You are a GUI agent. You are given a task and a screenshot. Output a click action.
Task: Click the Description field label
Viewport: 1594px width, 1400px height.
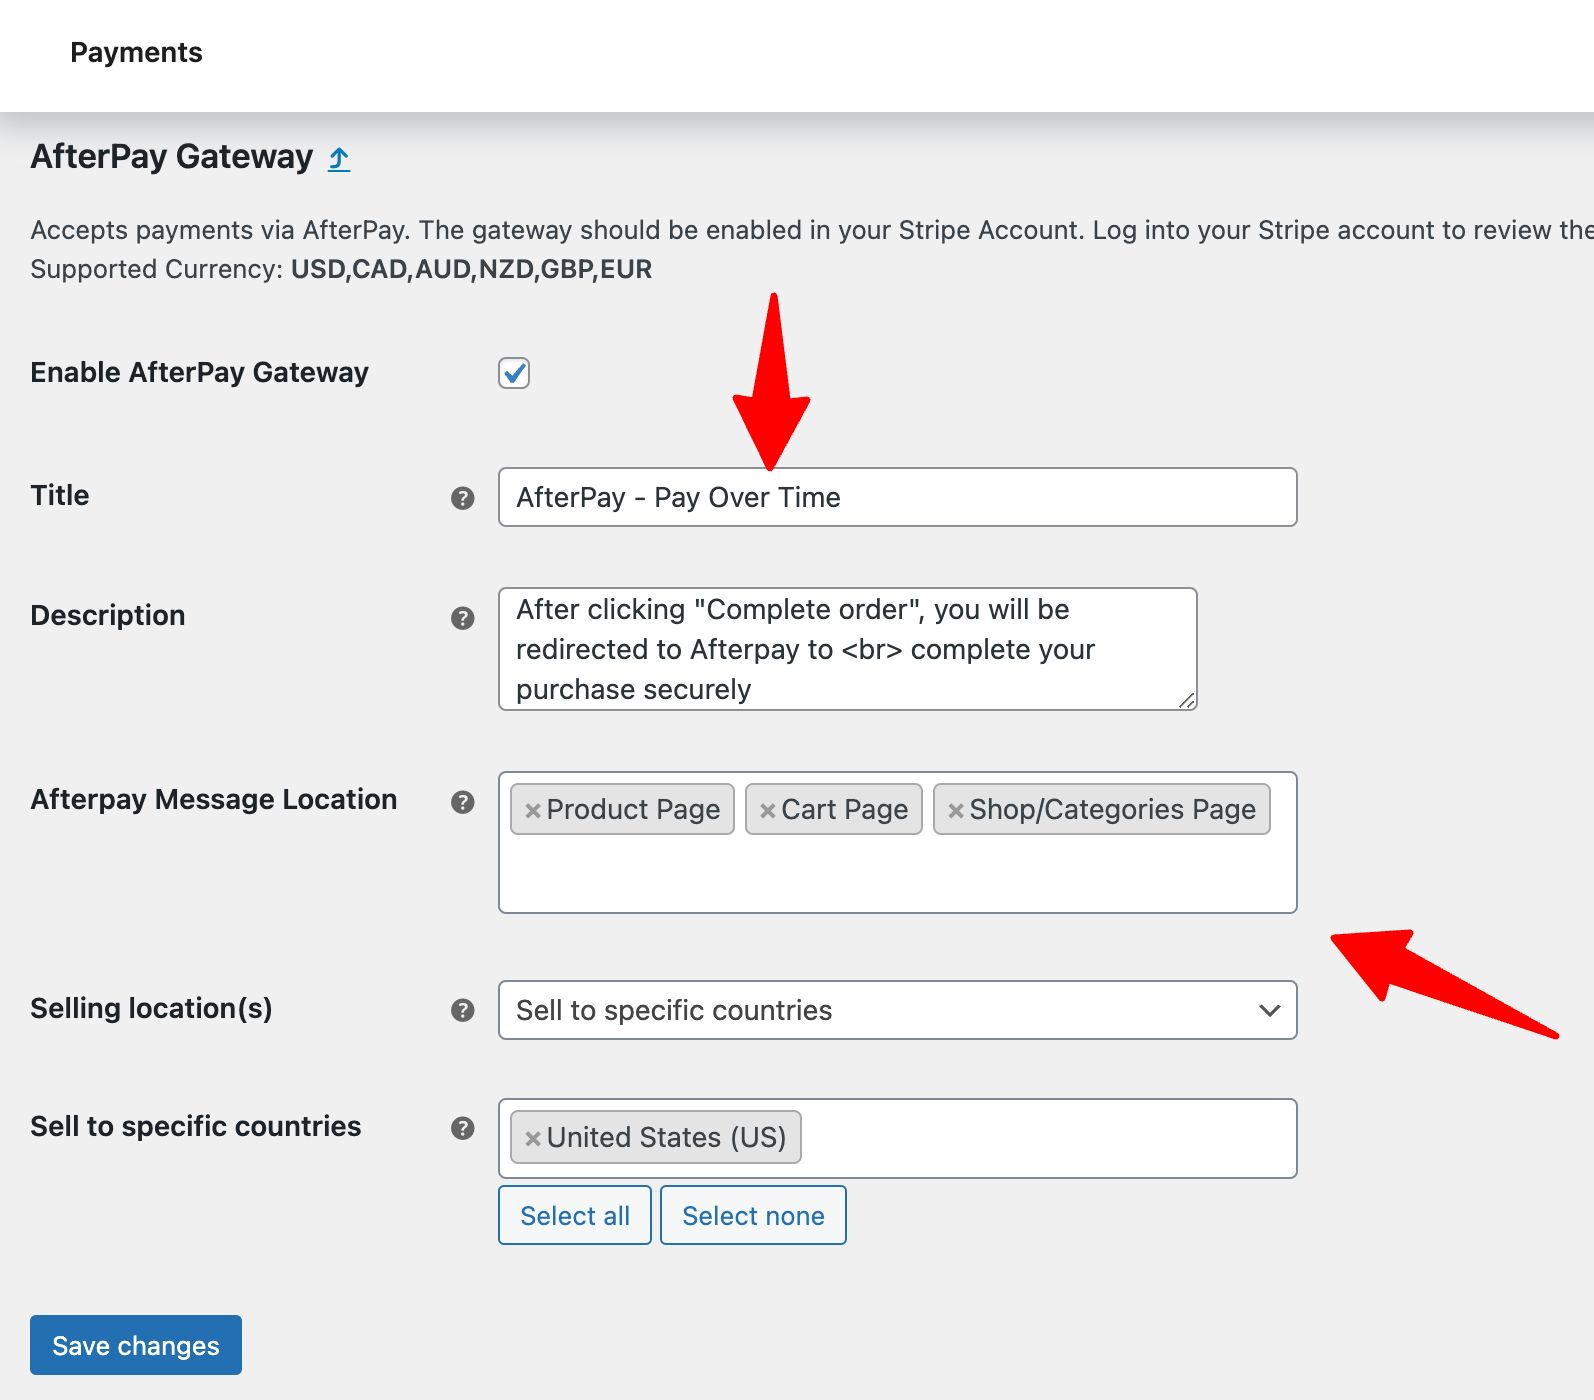point(107,615)
